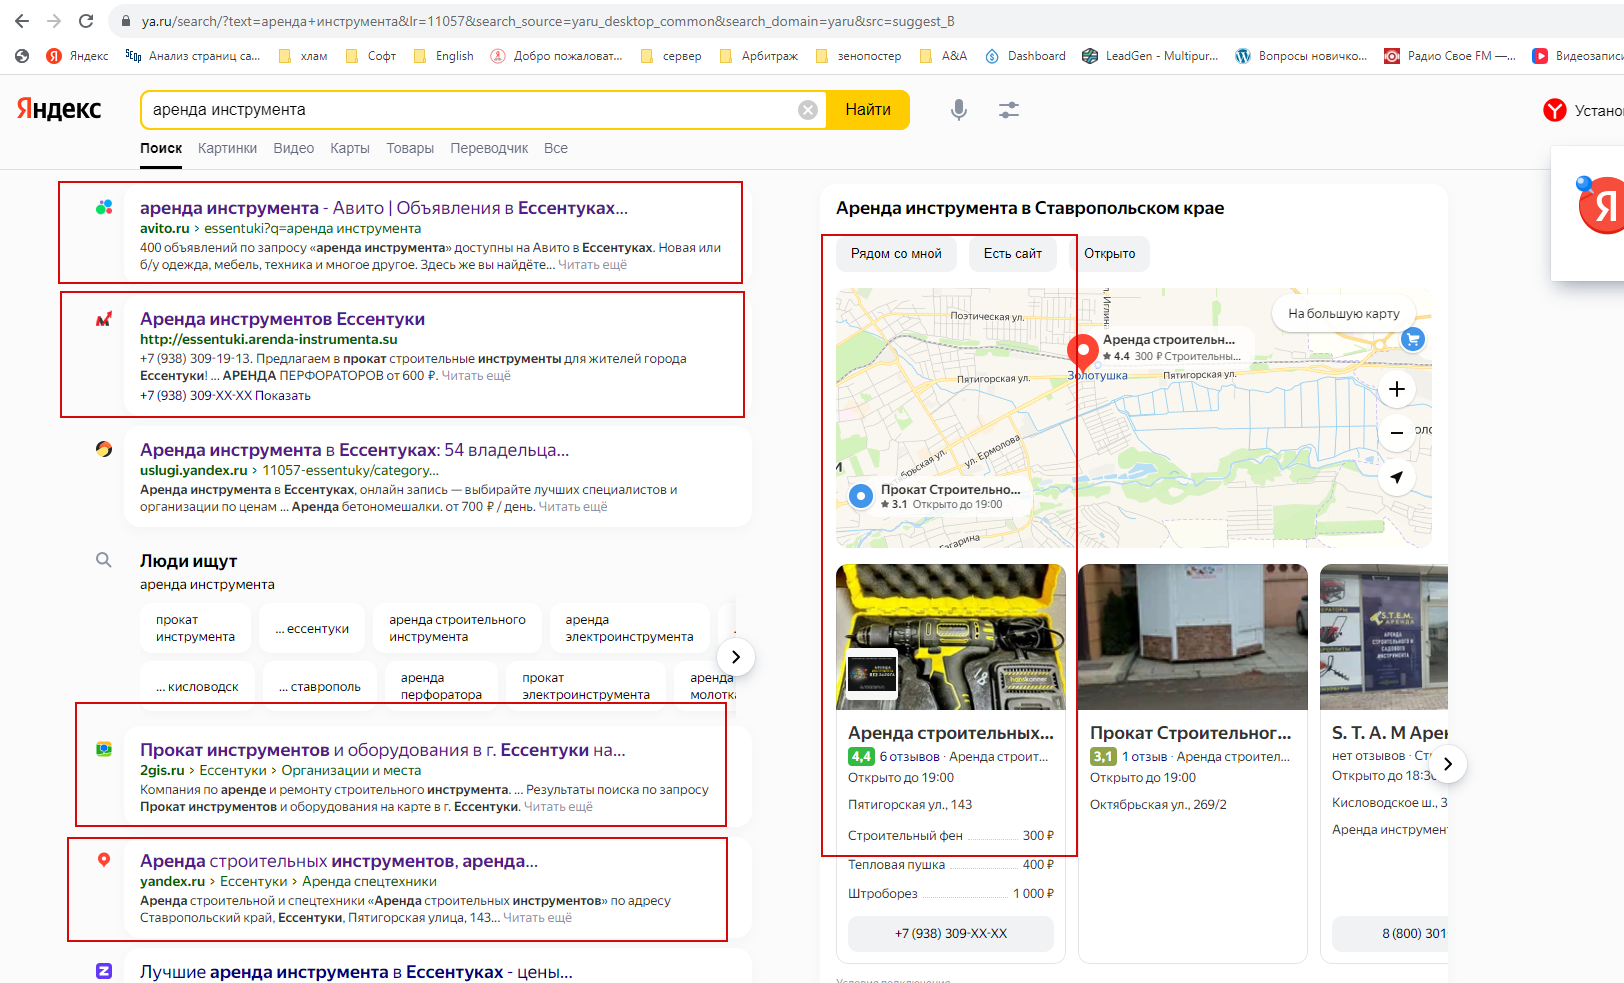1624x983 pixels.
Task: Click the map geolocation arrow icon
Action: [x=1397, y=477]
